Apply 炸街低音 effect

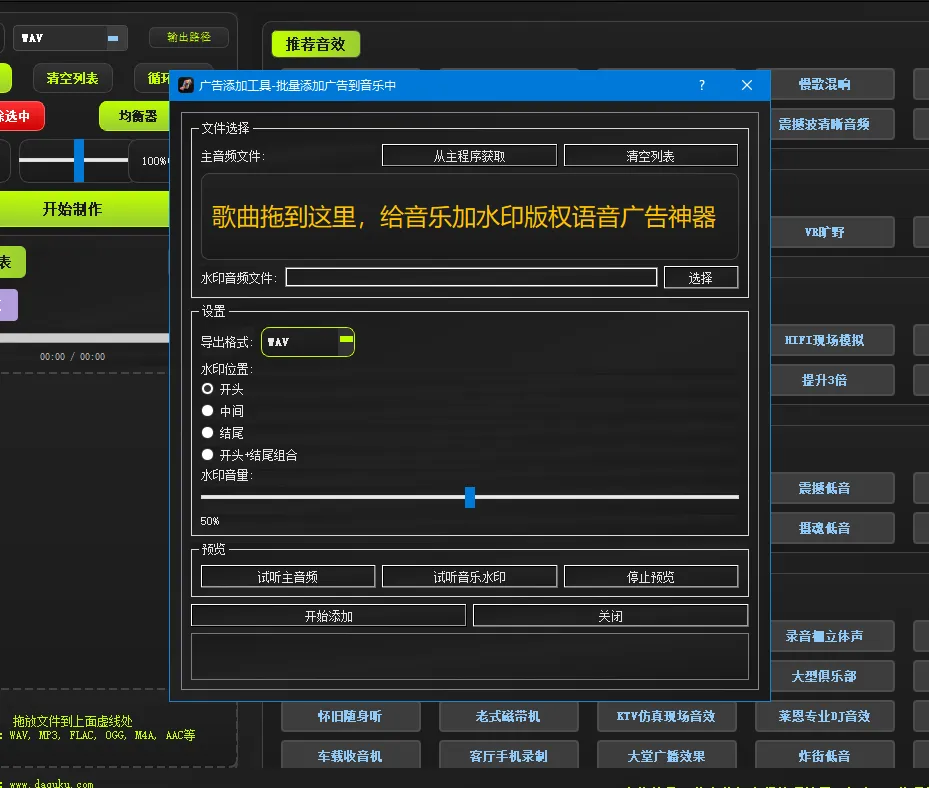pos(825,755)
